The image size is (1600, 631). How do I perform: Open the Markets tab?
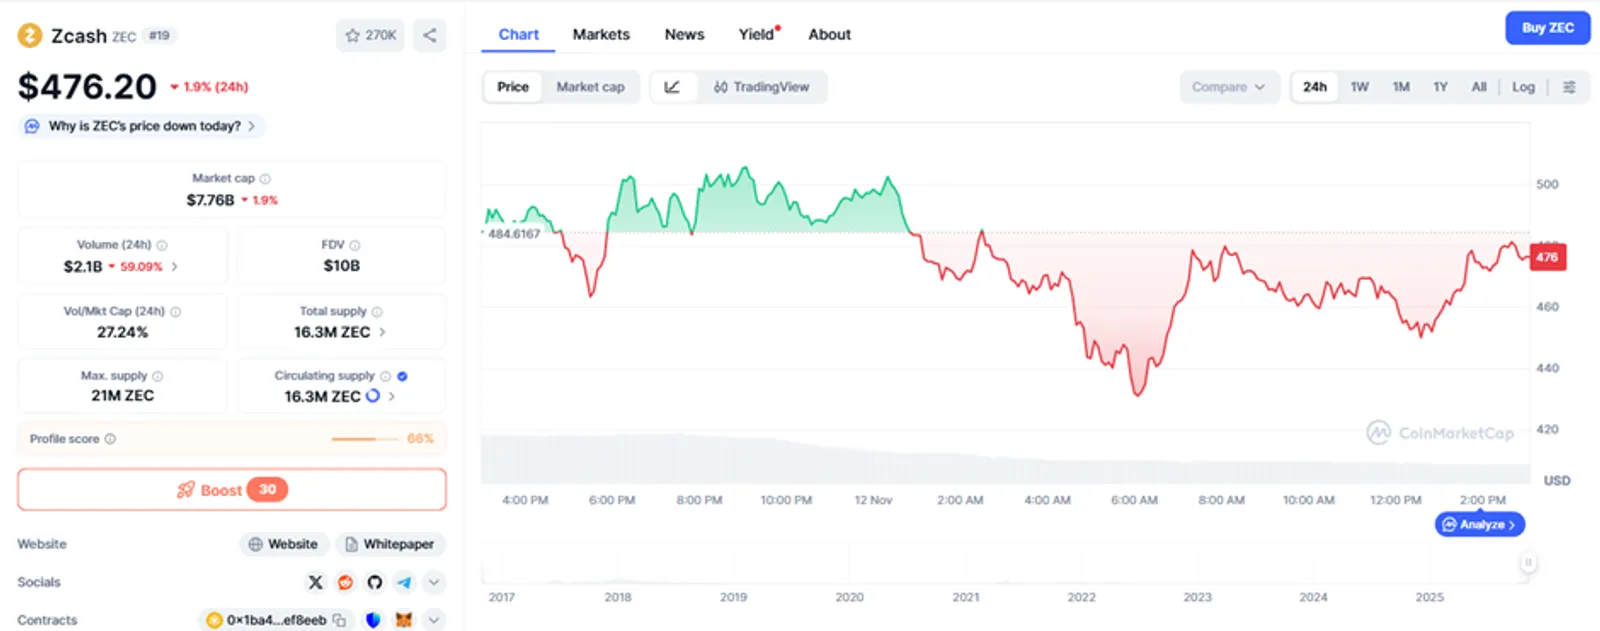pos(601,34)
